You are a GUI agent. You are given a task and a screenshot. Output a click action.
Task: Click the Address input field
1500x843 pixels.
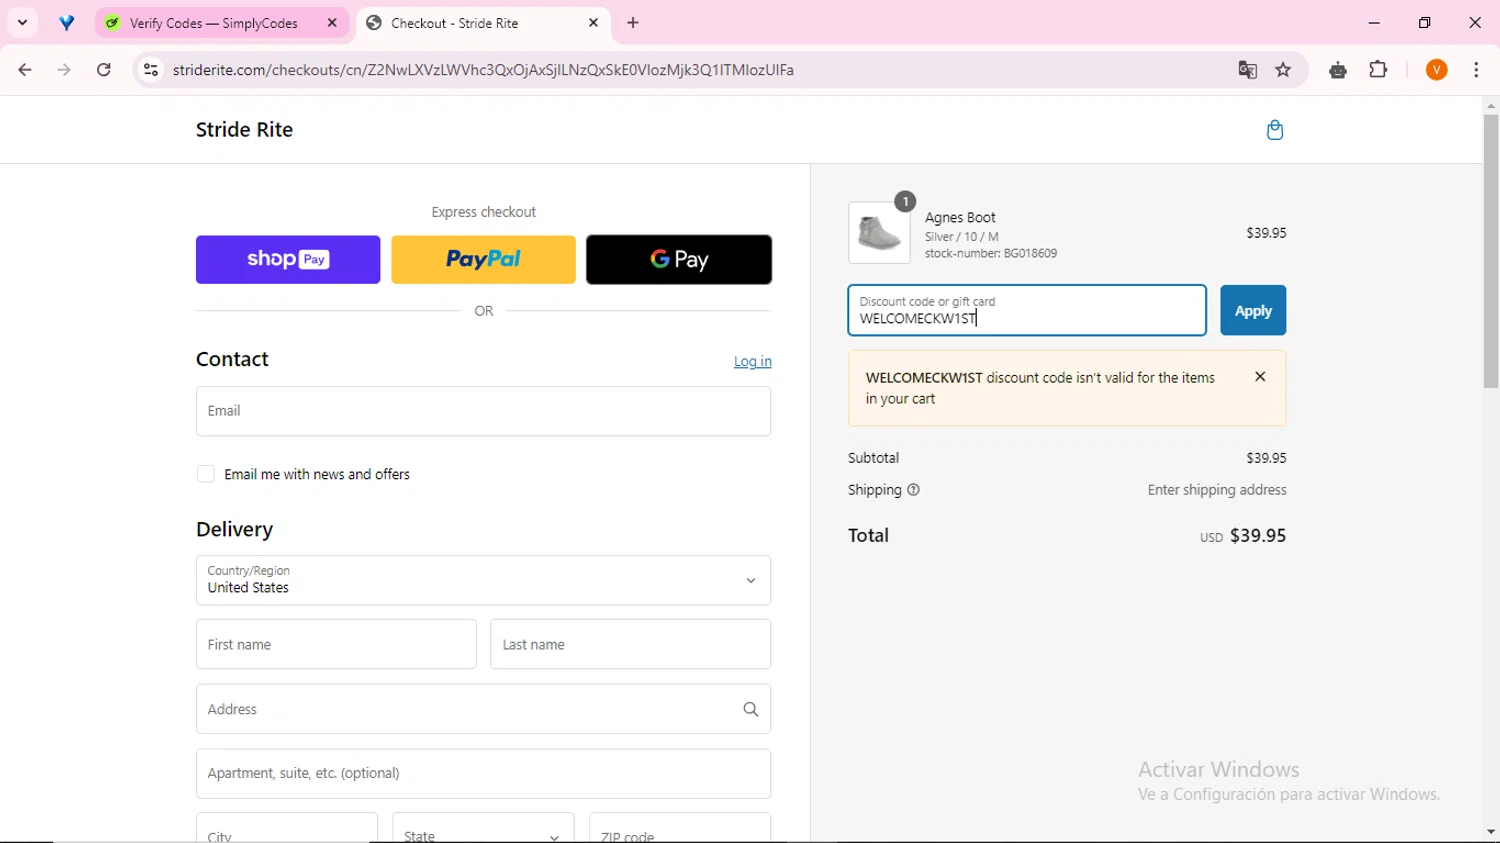[x=484, y=709]
